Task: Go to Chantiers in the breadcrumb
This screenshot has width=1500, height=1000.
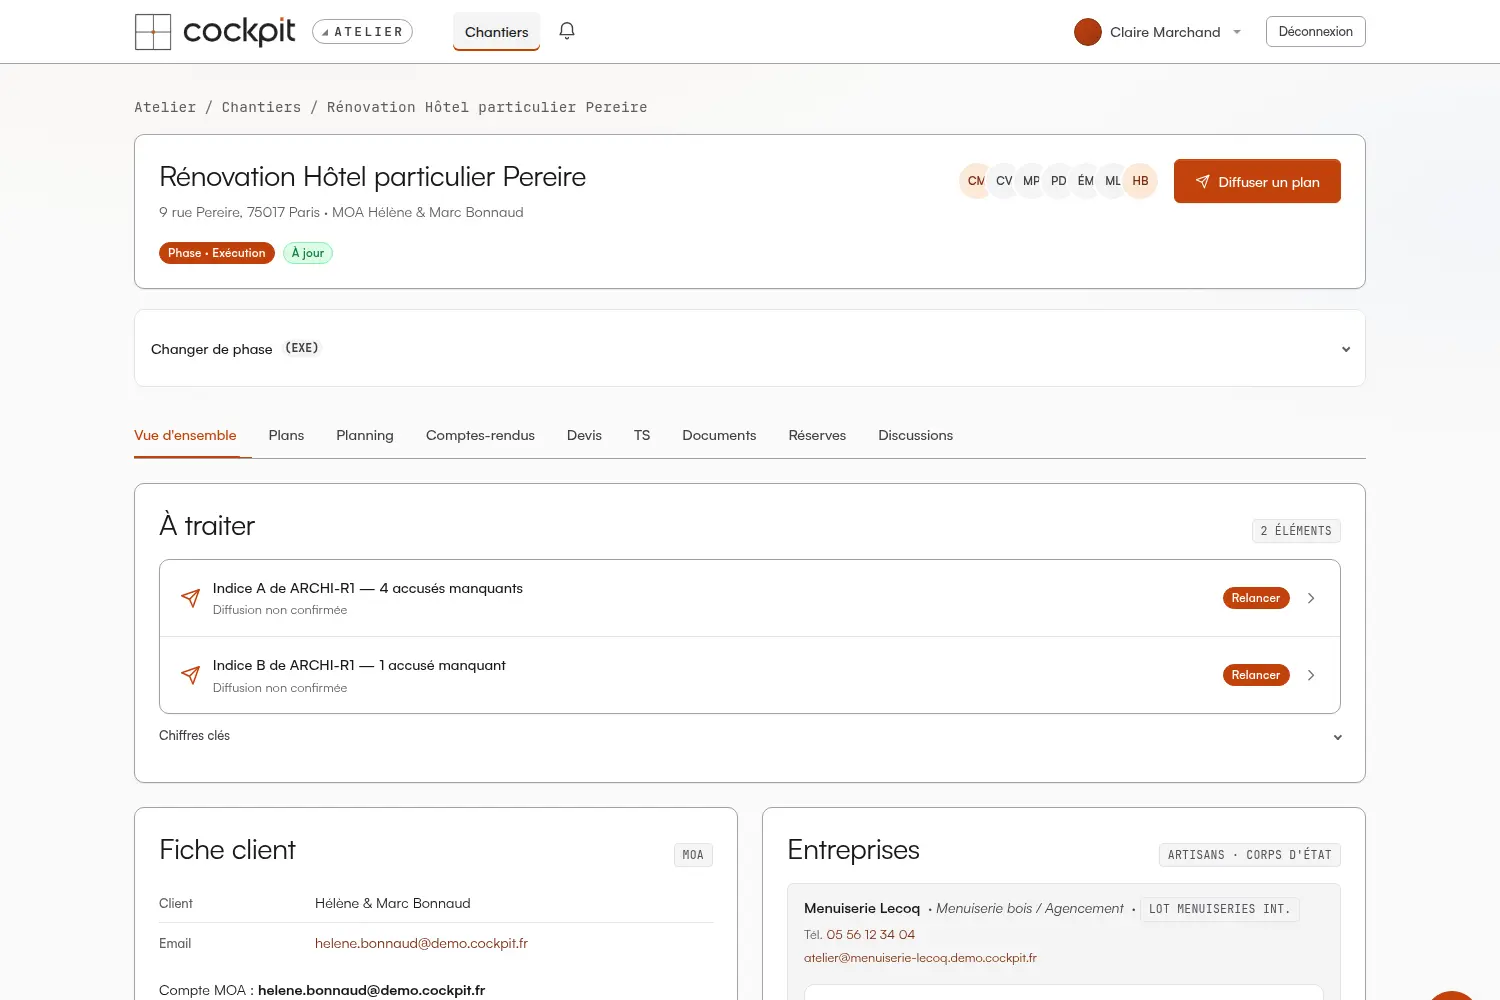Action: click(261, 107)
